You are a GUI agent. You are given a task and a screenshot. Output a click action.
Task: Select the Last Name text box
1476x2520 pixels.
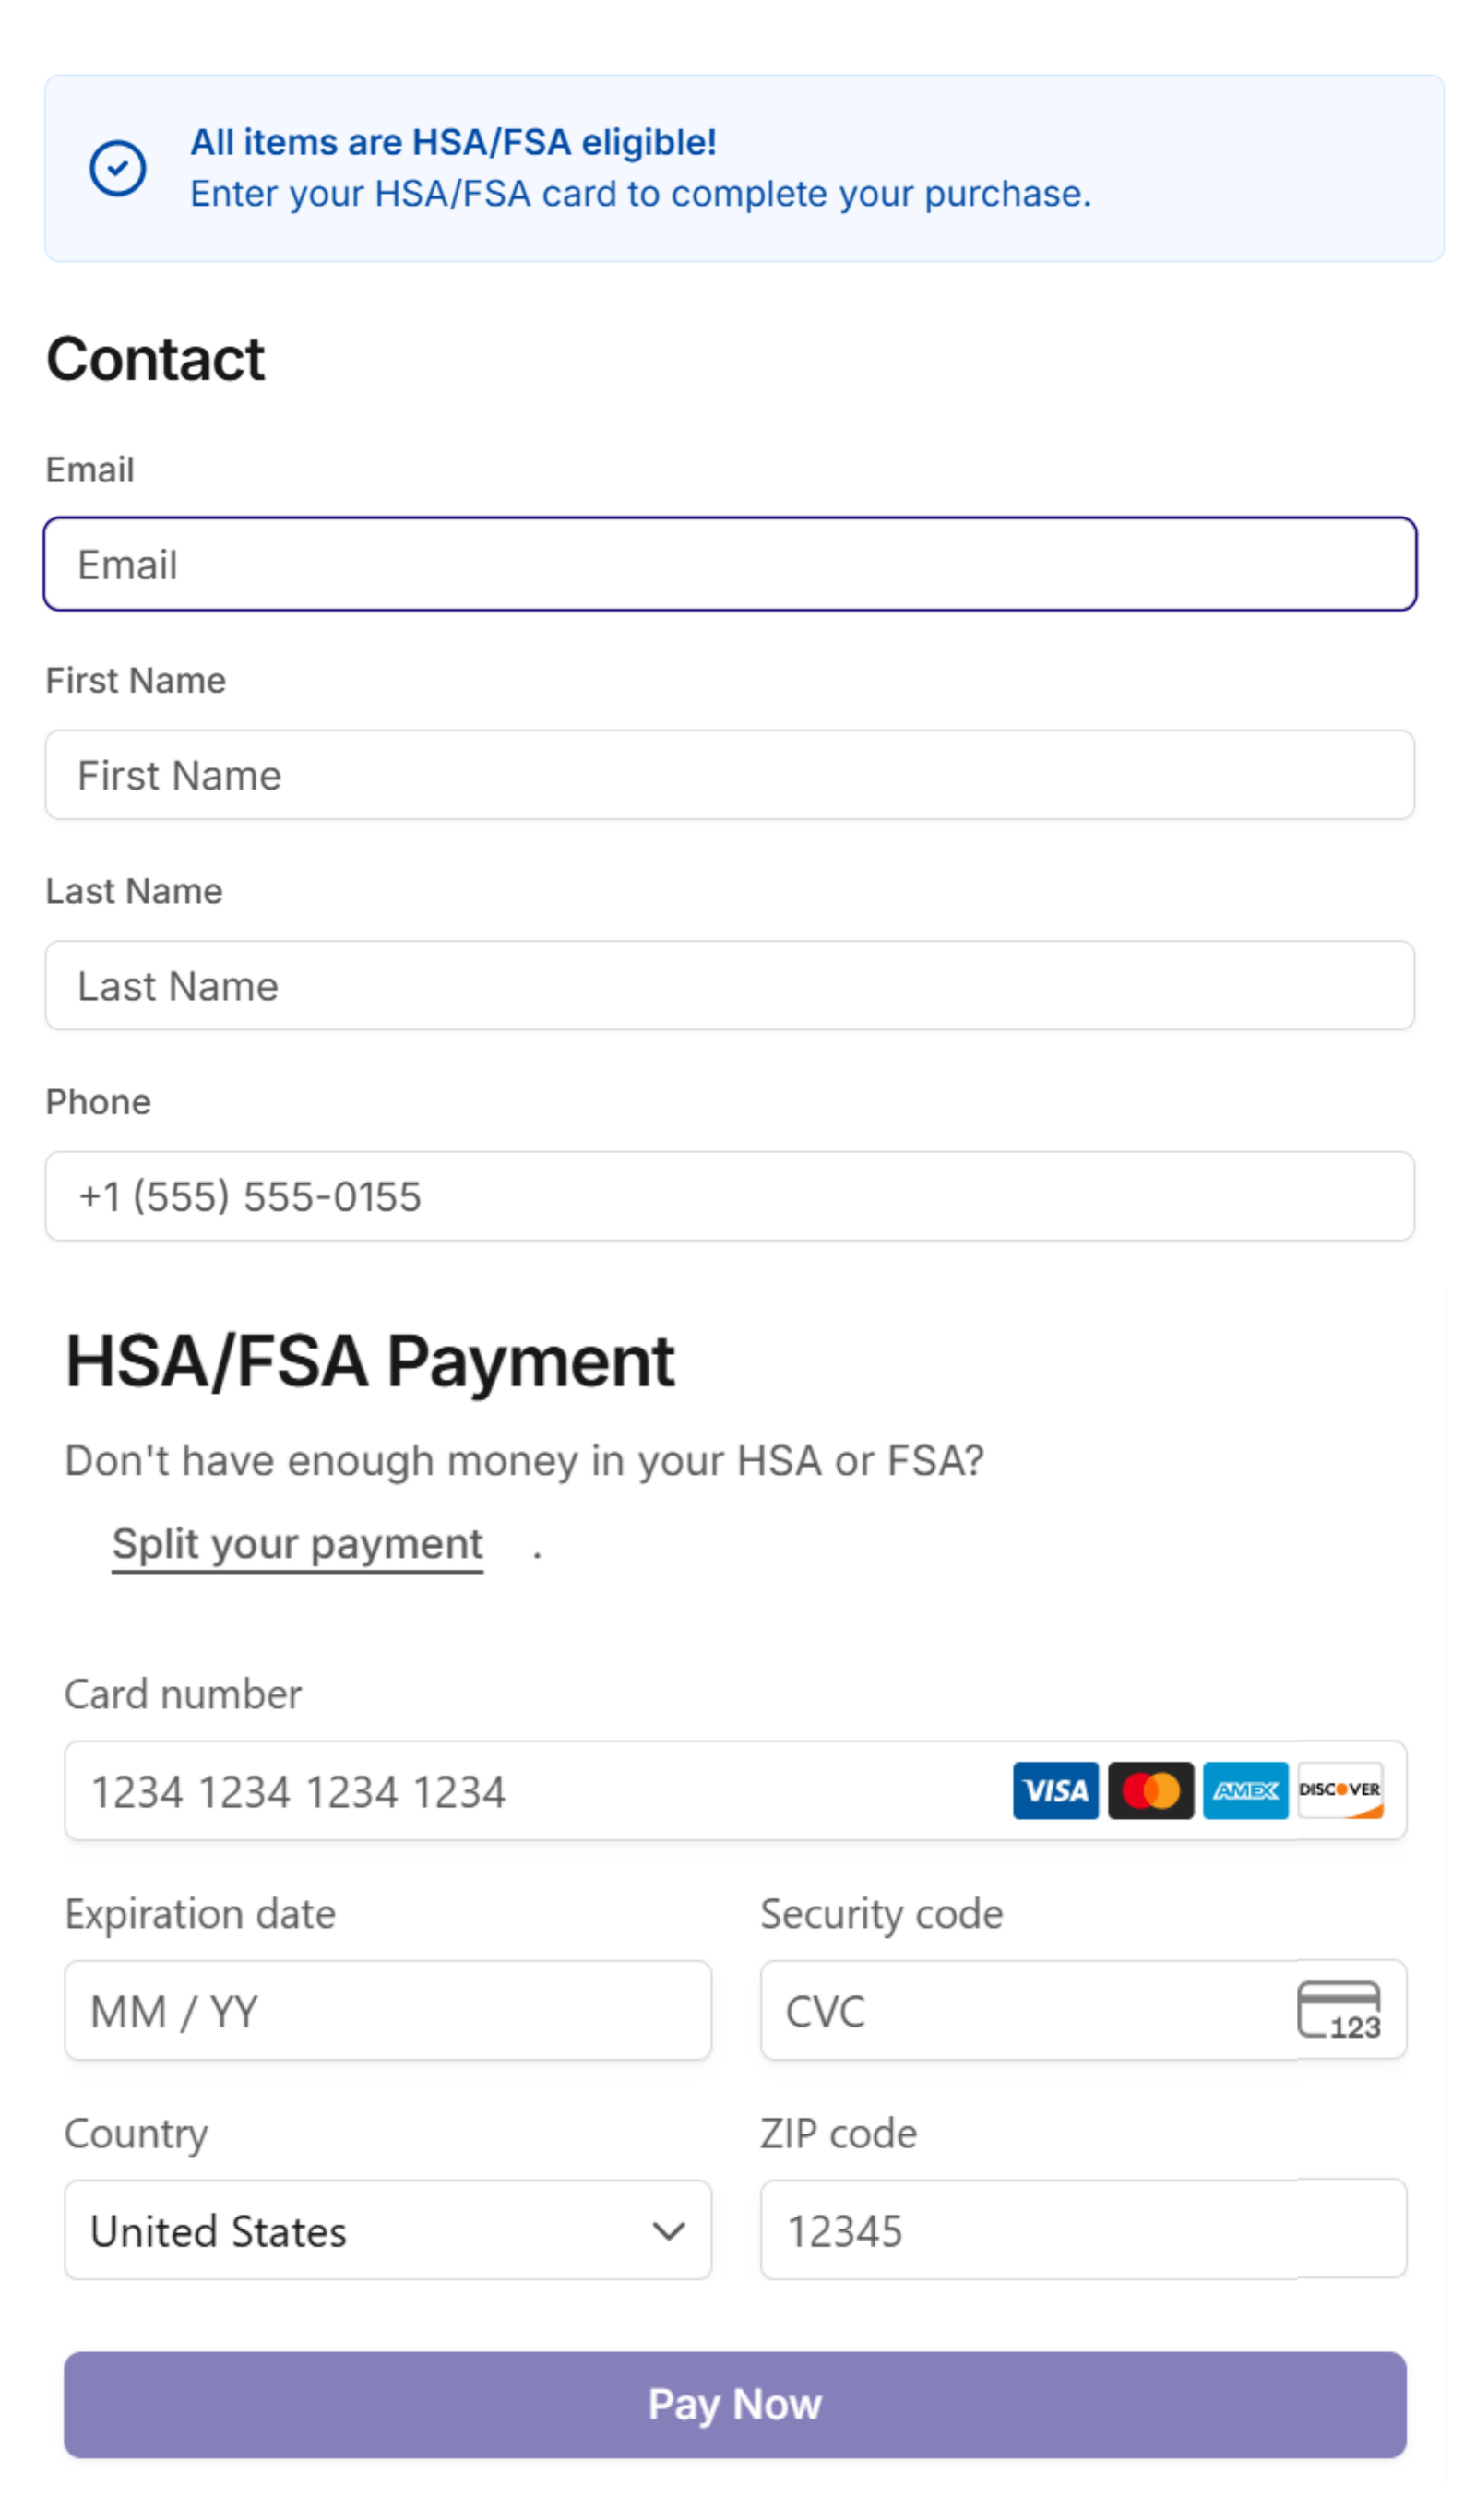[x=729, y=986]
